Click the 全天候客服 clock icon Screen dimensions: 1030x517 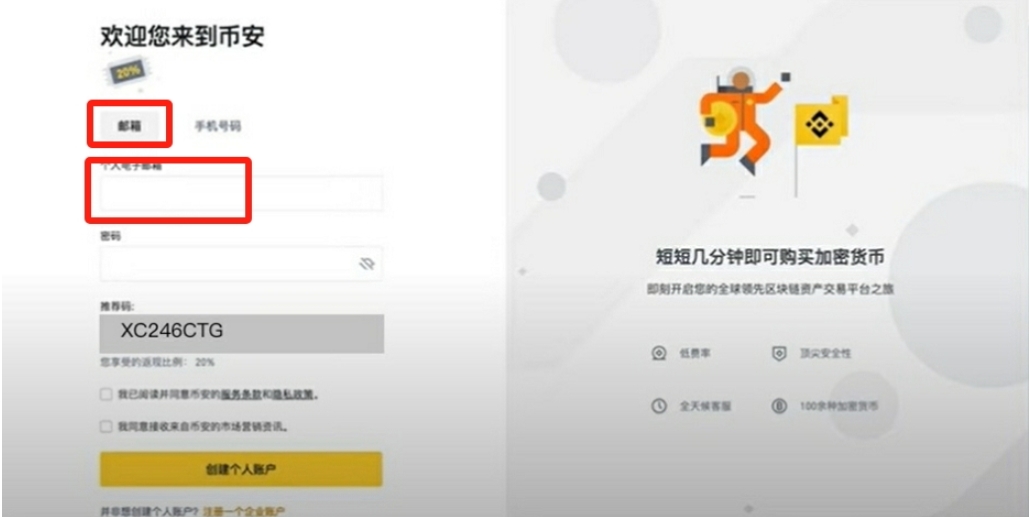659,406
